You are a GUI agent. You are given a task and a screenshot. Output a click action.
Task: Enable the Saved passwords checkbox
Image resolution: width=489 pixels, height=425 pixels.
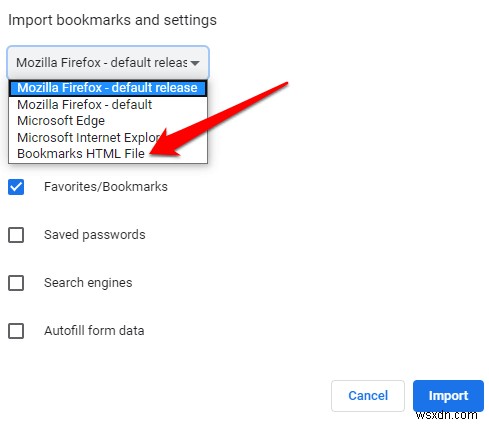click(16, 235)
